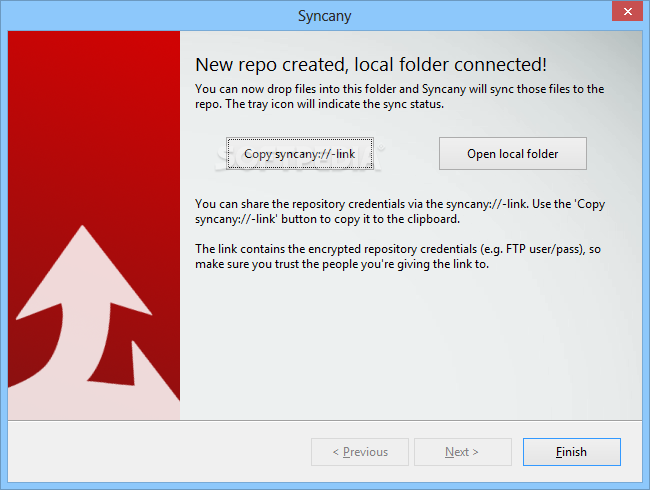Click text 'The tray icon will indicate the sync status'

pyautogui.click(x=335, y=104)
